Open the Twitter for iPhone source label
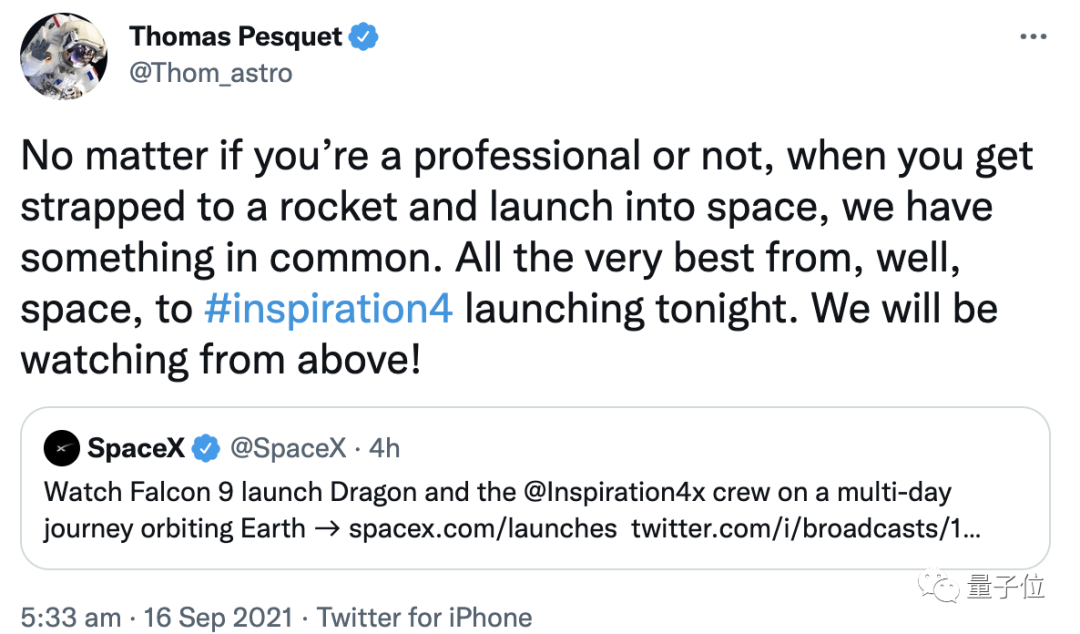Screen dimensions: 1080x634 (x=424, y=617)
